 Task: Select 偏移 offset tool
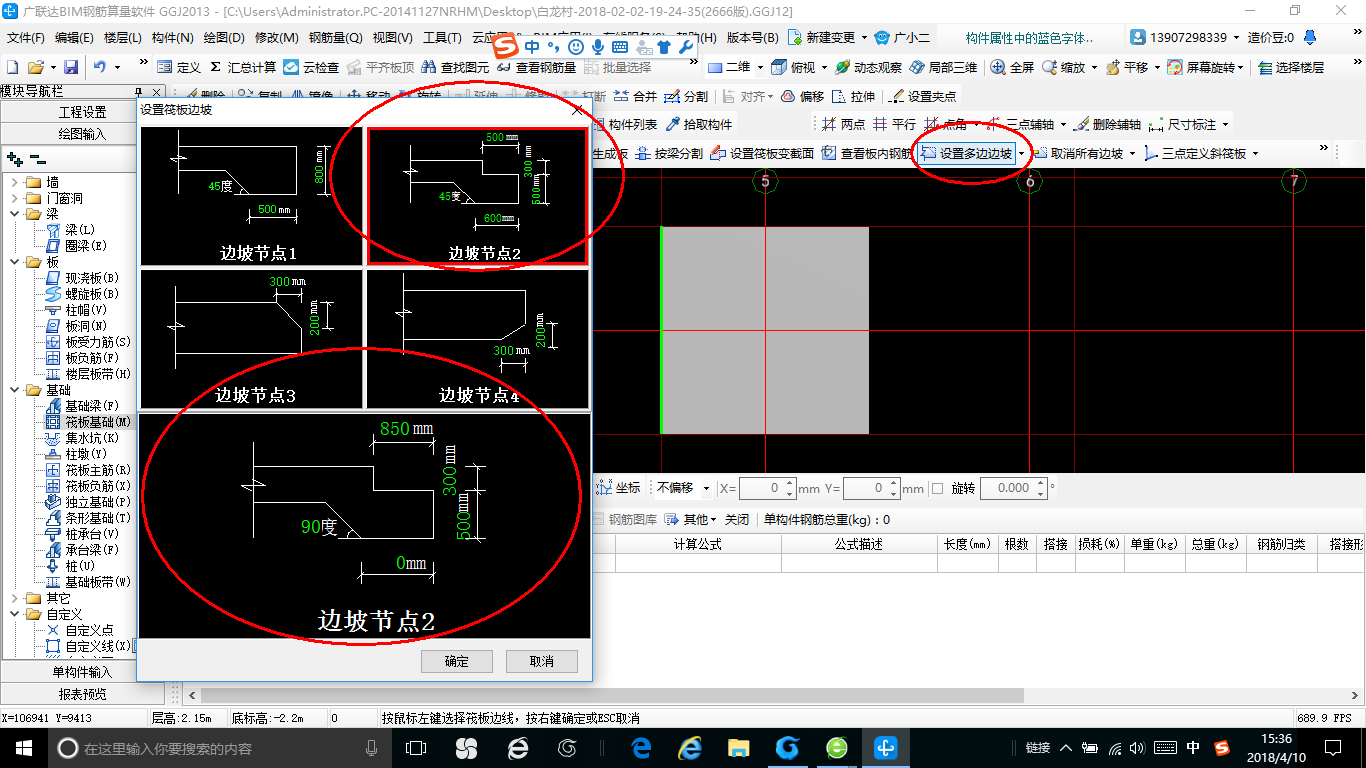[802, 96]
